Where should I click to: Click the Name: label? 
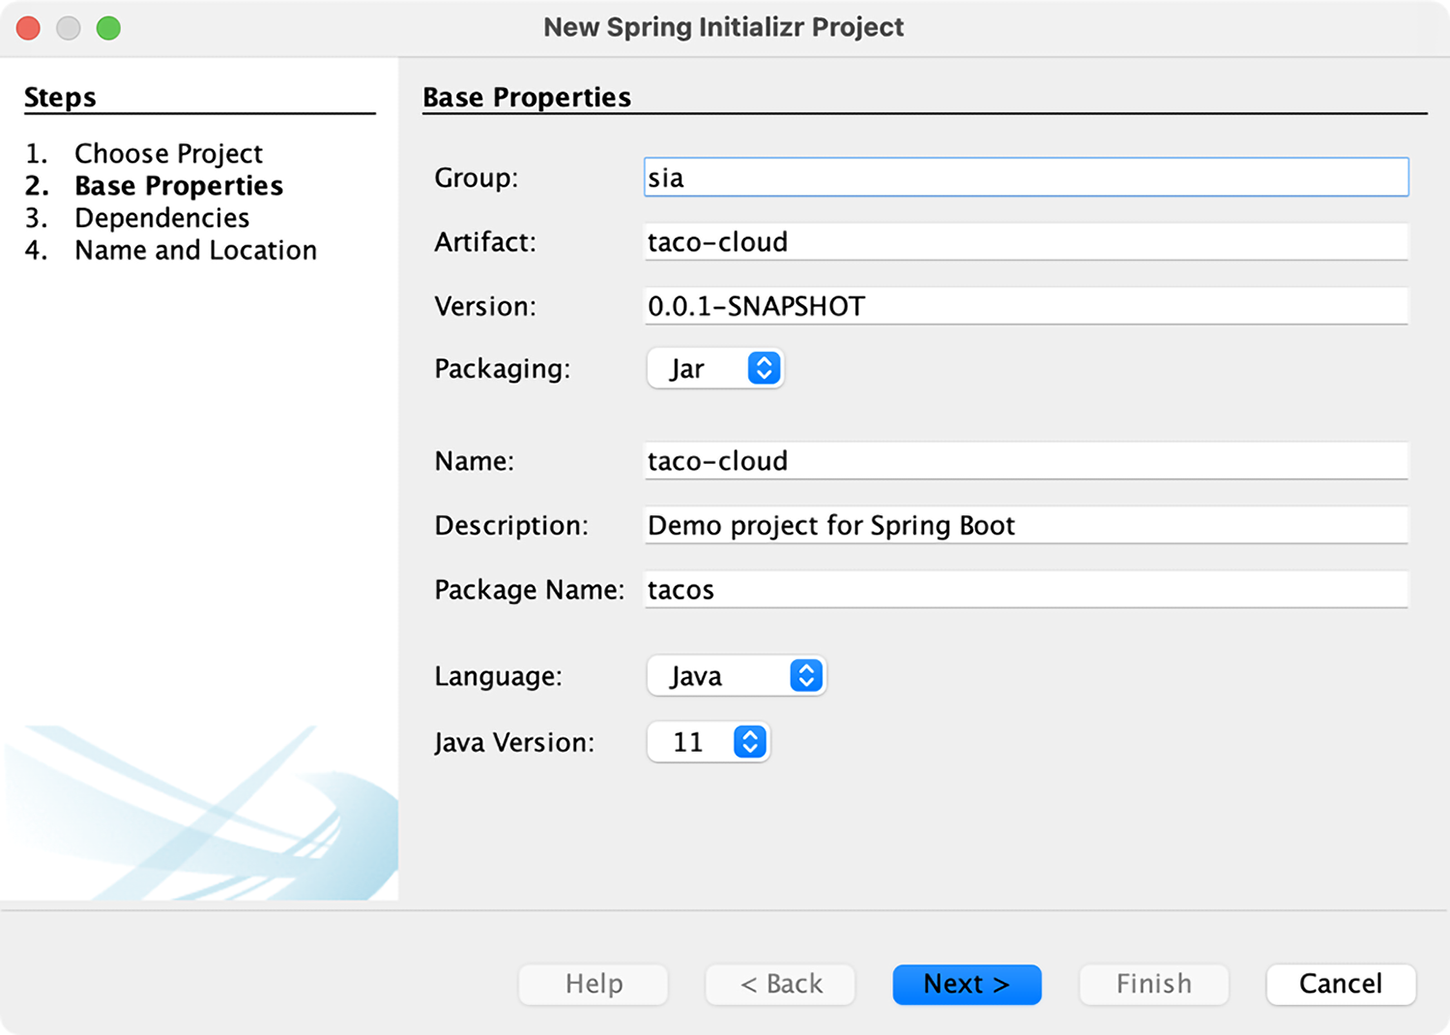tap(474, 461)
